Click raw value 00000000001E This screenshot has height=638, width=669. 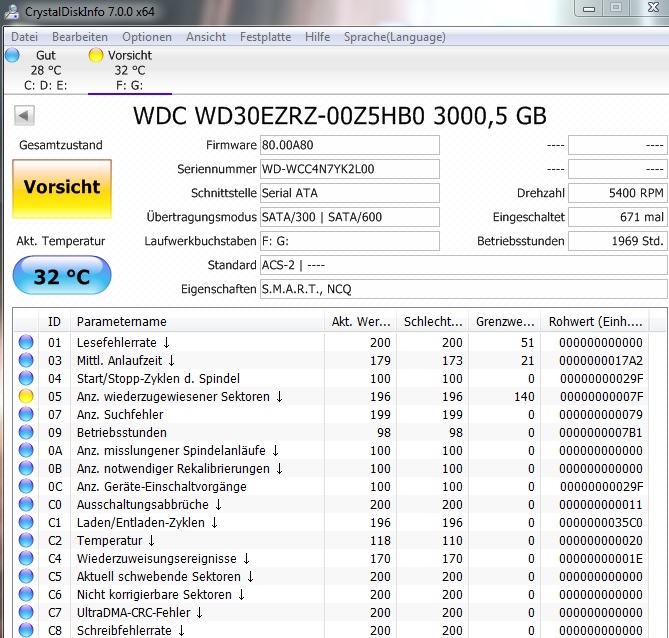pyautogui.click(x=601, y=558)
